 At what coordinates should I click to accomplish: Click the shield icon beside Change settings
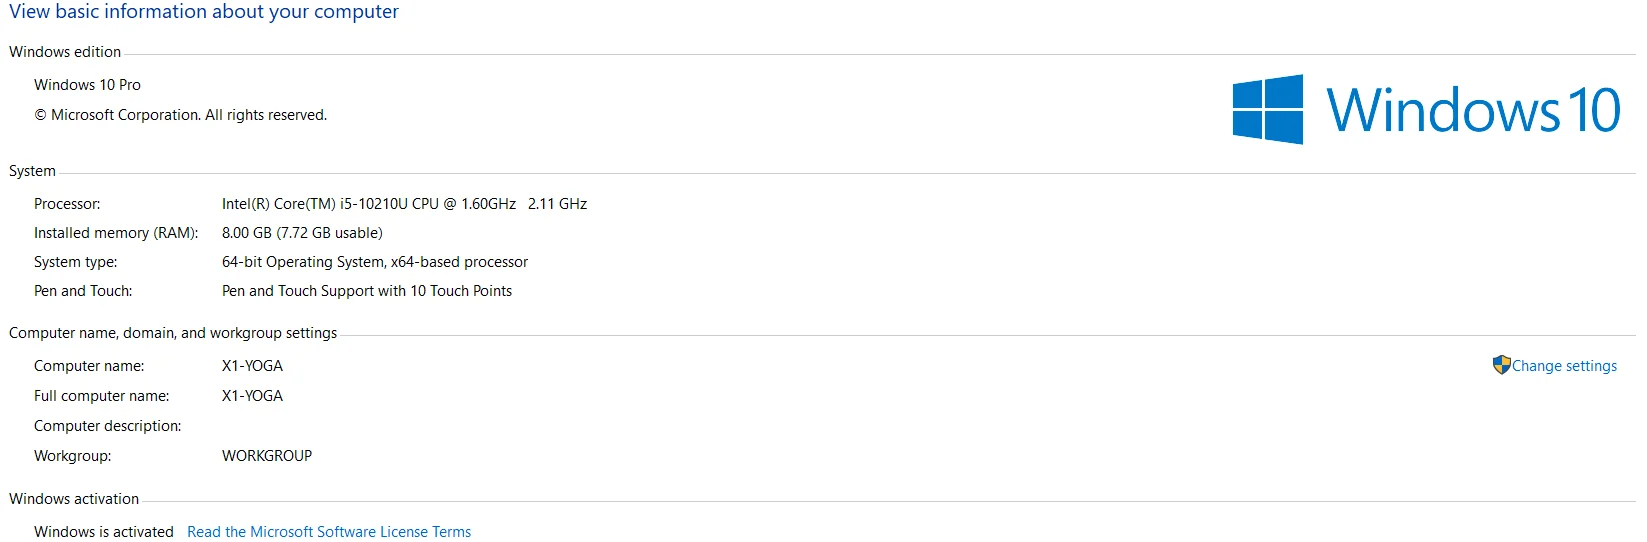click(x=1501, y=365)
